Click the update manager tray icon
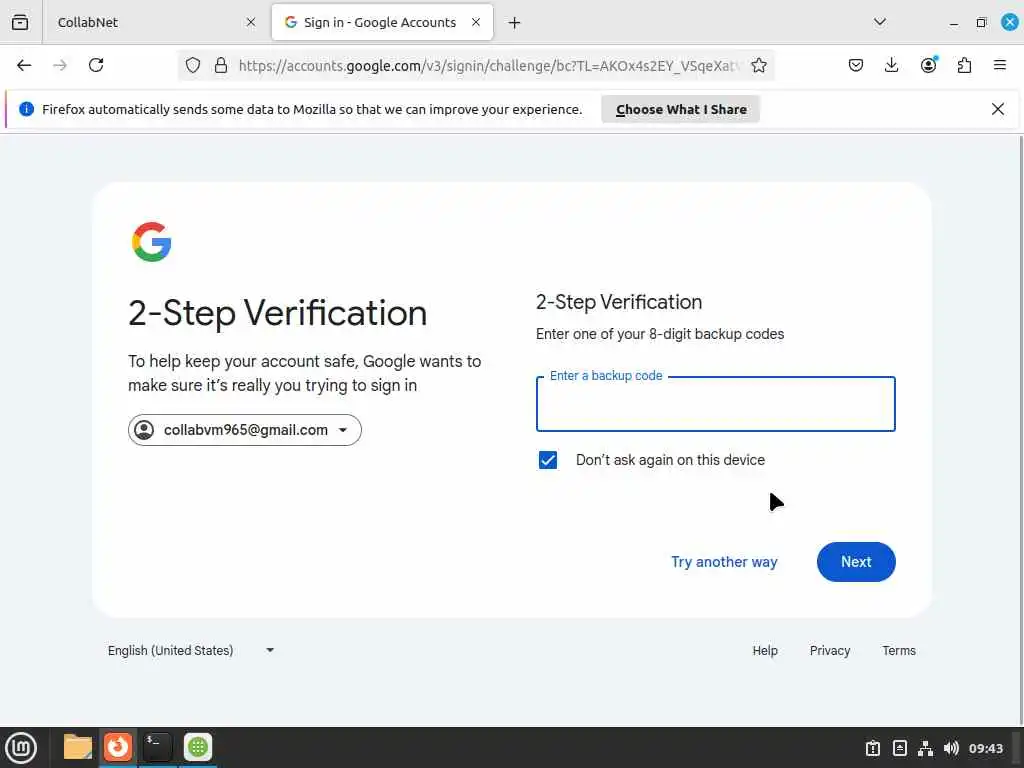 point(873,748)
